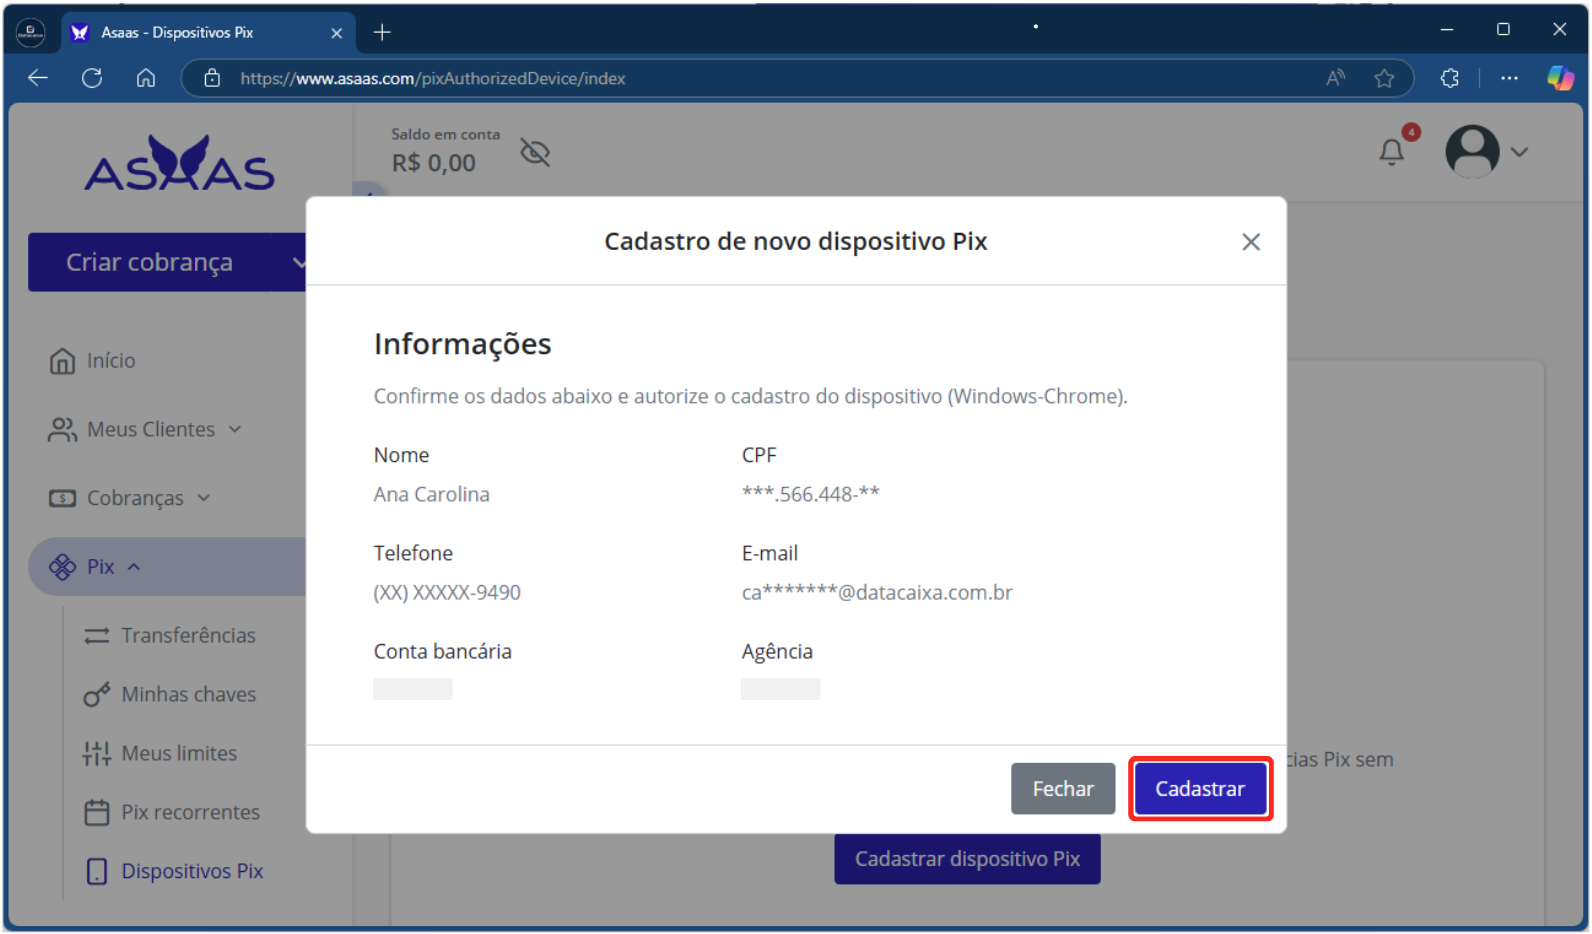Click Cadastrar dispositivo Pix button behind dialog
1592x934 pixels.
967,860
